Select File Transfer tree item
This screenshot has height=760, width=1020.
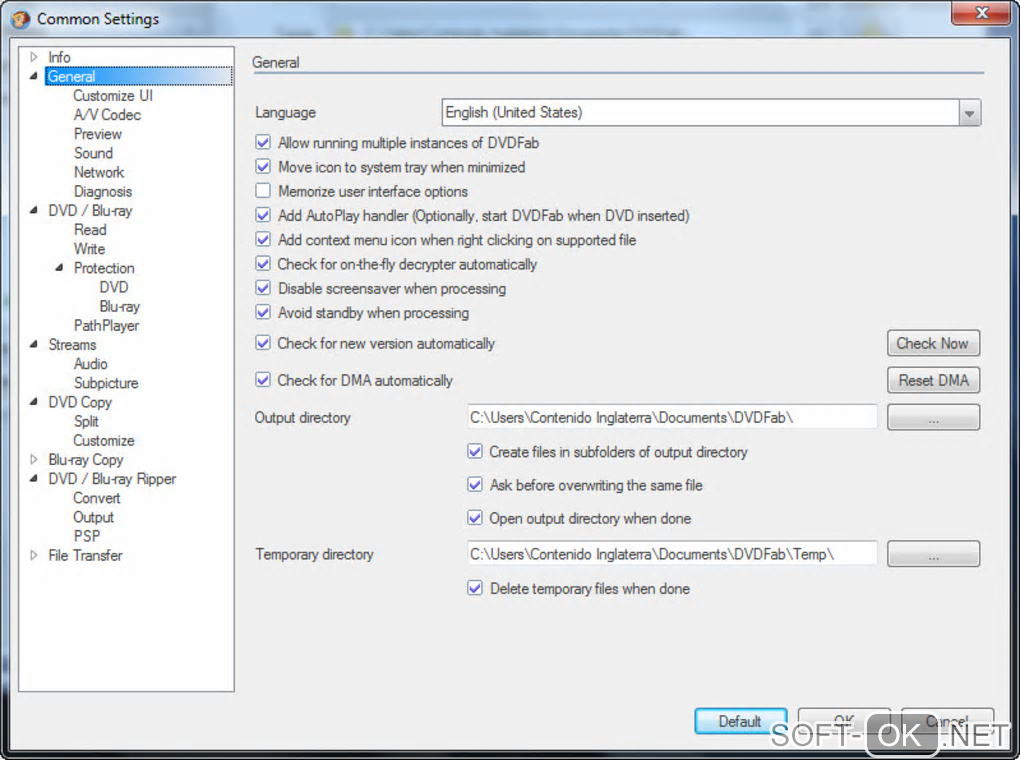point(85,555)
